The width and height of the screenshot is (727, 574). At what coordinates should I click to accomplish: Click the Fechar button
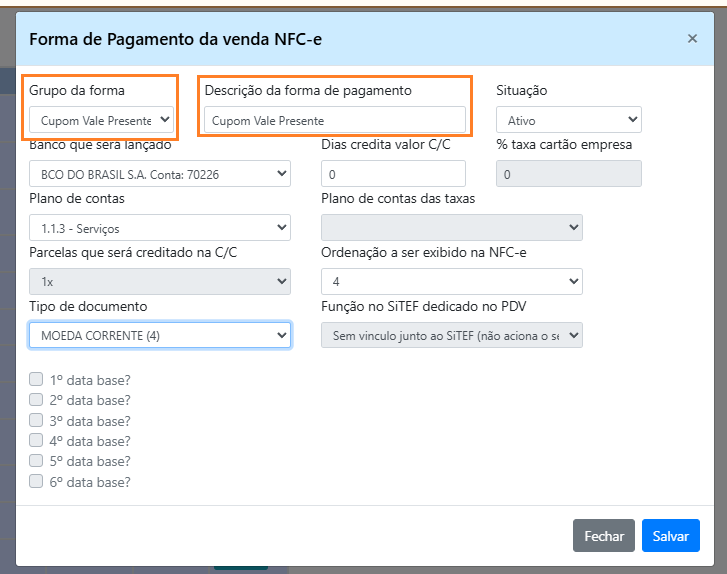click(603, 536)
